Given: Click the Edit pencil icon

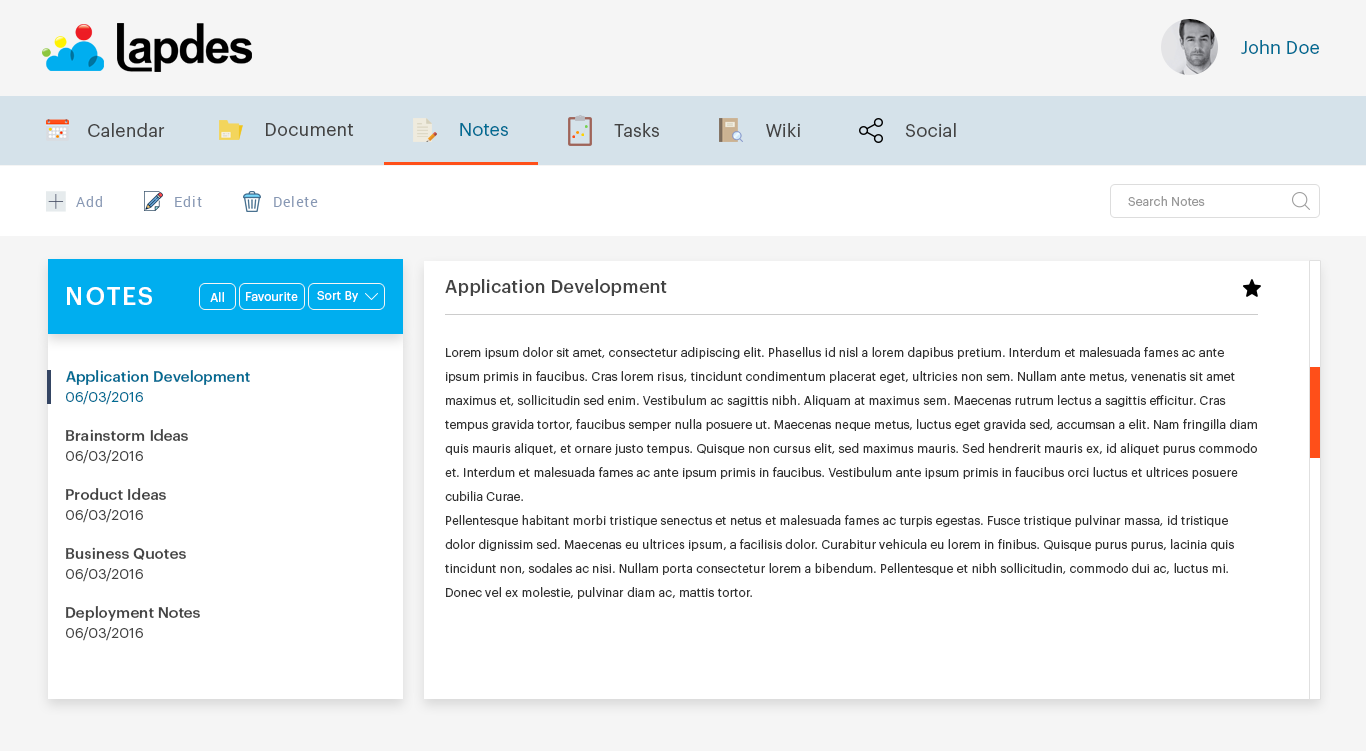Looking at the screenshot, I should click(x=153, y=200).
